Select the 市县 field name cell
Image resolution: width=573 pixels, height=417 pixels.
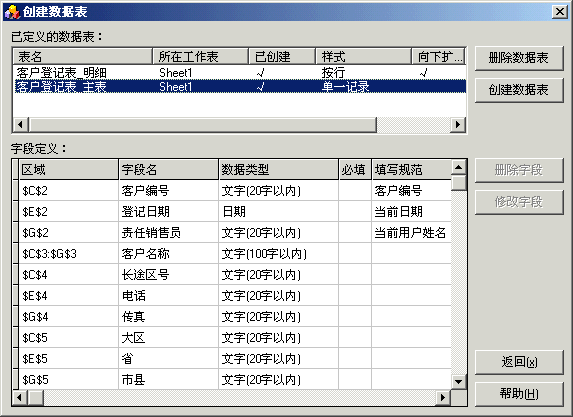tap(169, 380)
